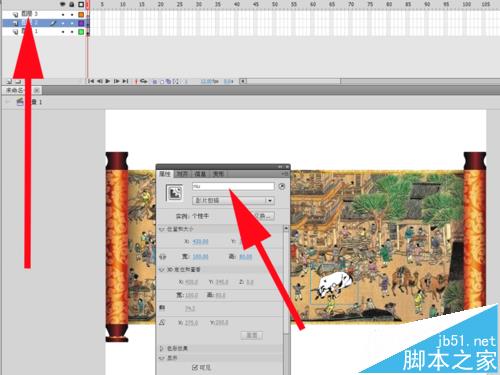Click the edit multiple frames icon

[x=169, y=81]
